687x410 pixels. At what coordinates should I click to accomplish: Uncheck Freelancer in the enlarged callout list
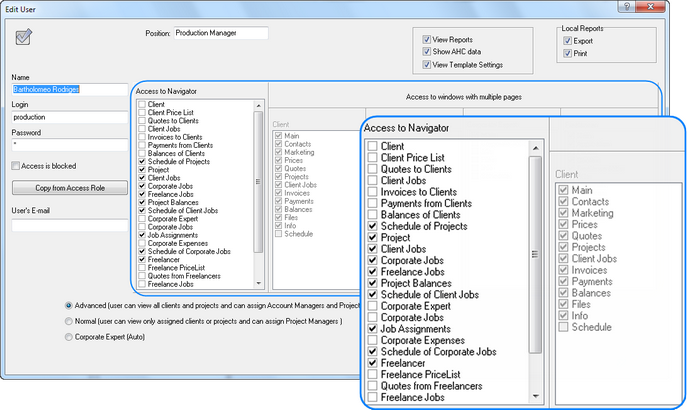[372, 363]
